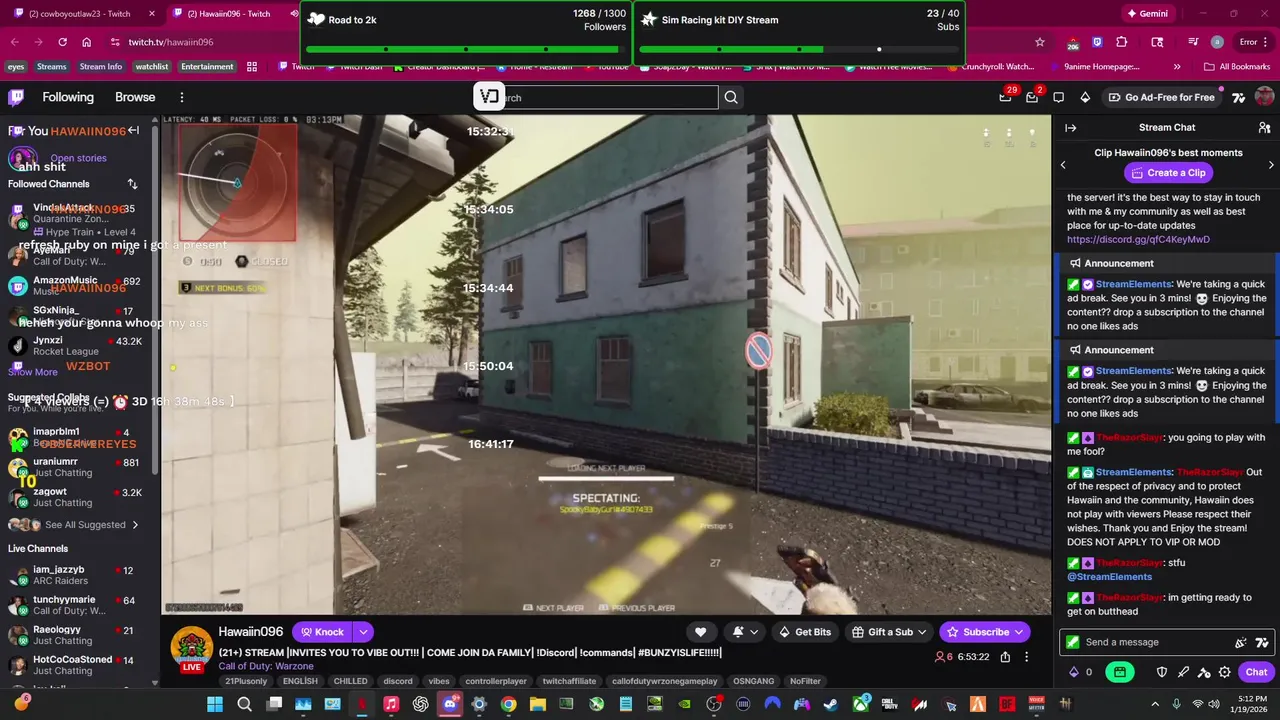Screen dimensions: 1280x720
Task: Open the Streams bookmark folder
Action: [51, 67]
